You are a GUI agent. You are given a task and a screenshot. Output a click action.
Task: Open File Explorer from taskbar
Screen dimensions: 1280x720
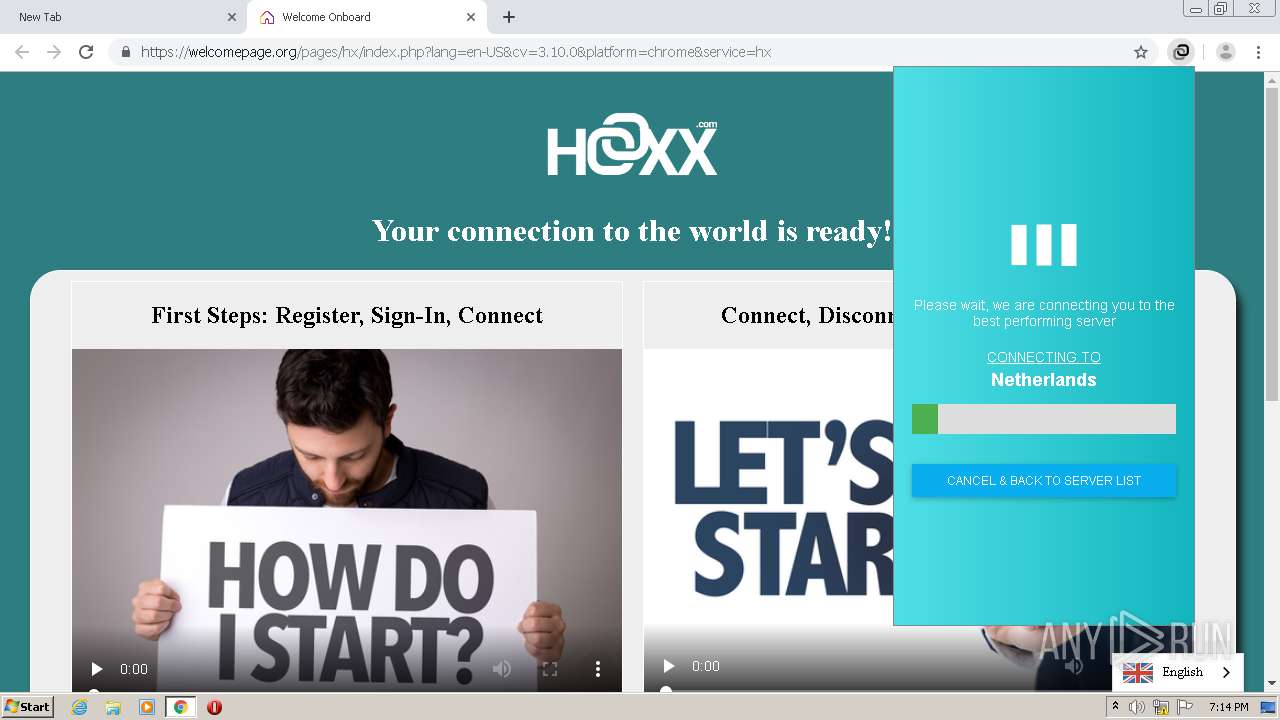pos(113,707)
